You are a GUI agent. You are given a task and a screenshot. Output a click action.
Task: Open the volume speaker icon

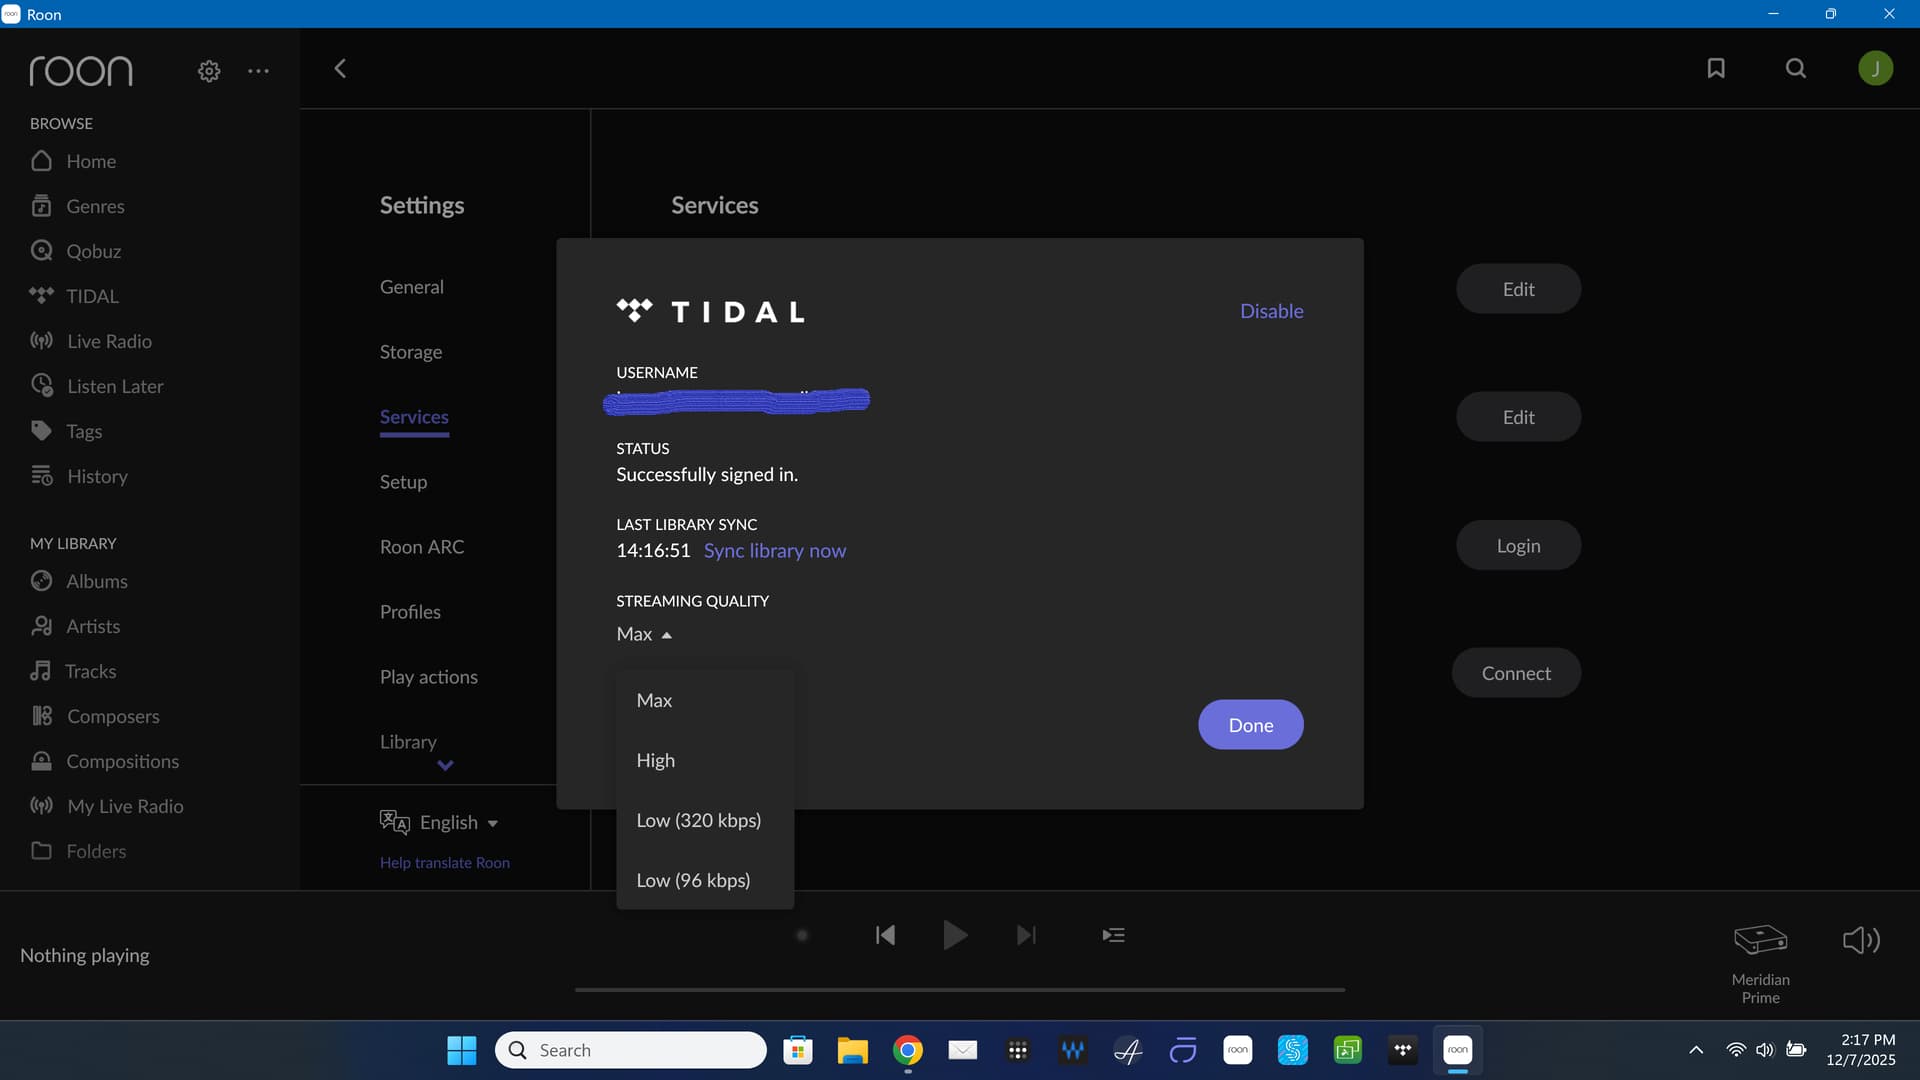[x=1861, y=940]
